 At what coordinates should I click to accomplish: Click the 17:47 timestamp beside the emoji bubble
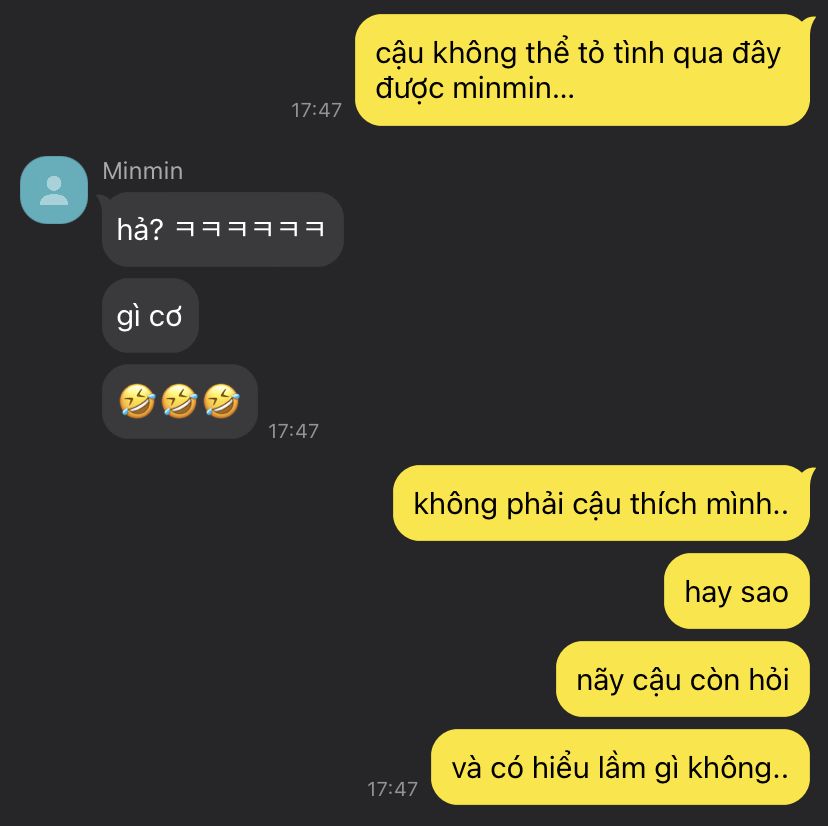point(294,431)
